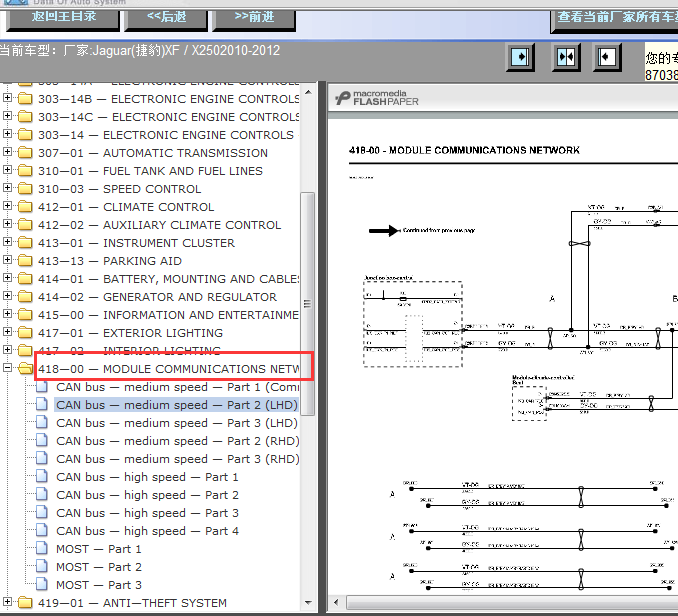
Task: Click the tree panel scroll-down arrow
Action: point(308,603)
